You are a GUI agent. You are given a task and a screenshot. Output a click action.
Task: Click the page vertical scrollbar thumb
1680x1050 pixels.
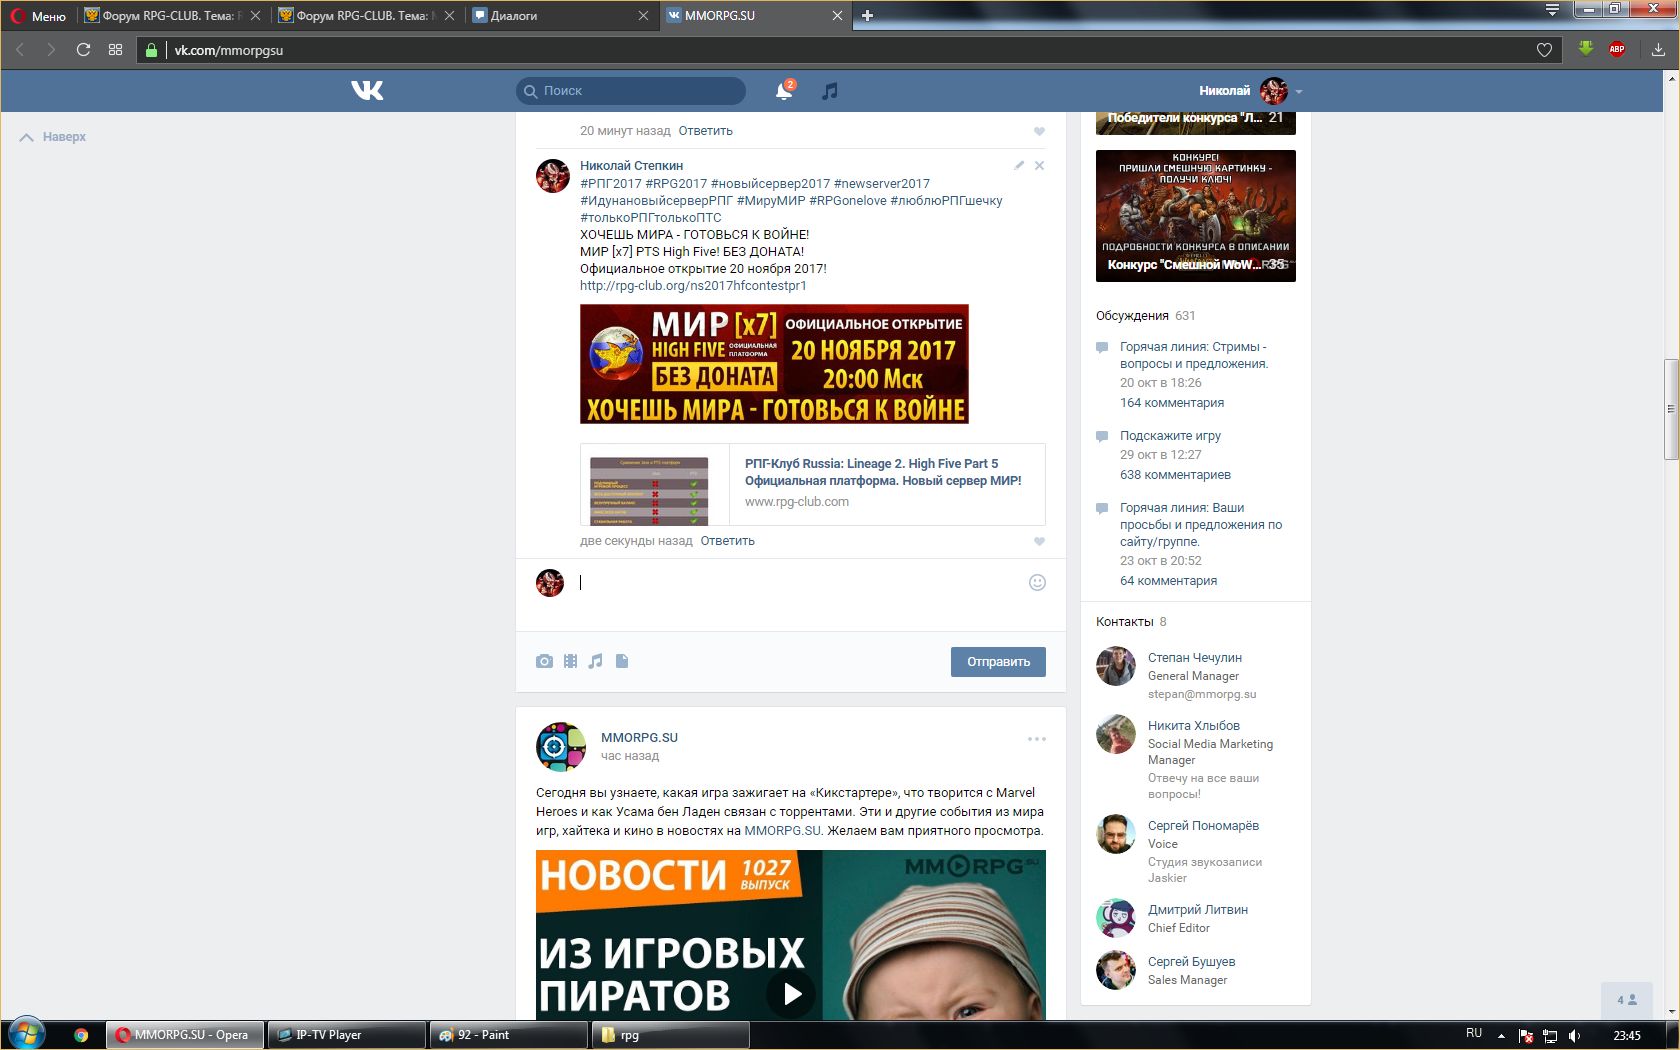[x=1671, y=408]
